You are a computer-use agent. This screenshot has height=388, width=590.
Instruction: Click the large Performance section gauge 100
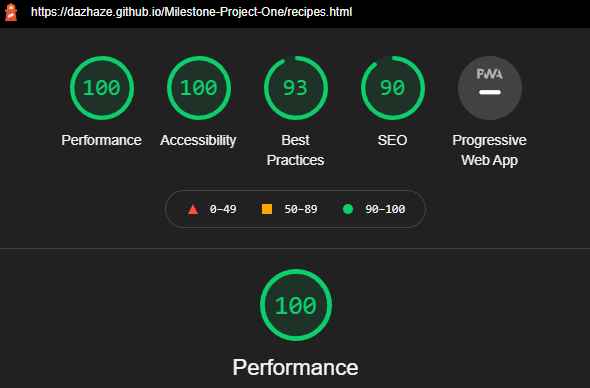[x=296, y=305]
